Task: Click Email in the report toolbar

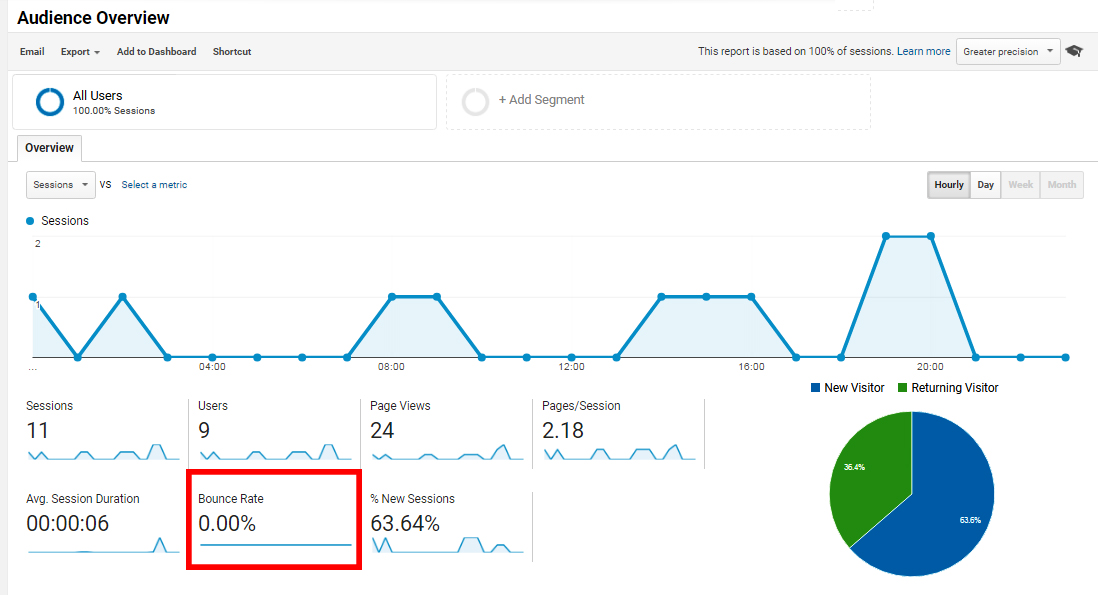Action: [32, 52]
